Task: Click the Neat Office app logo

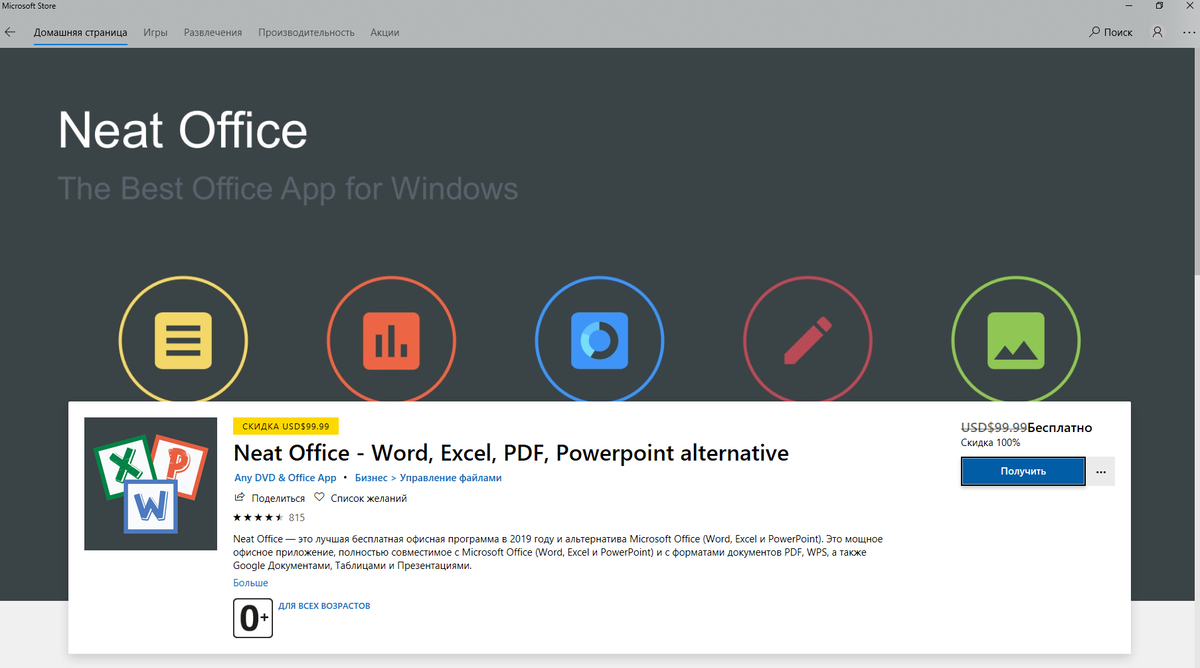Action: [150, 484]
